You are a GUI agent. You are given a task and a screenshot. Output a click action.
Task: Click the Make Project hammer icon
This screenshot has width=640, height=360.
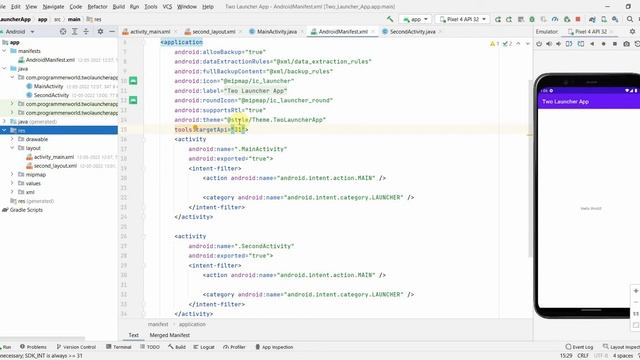[x=390, y=19]
